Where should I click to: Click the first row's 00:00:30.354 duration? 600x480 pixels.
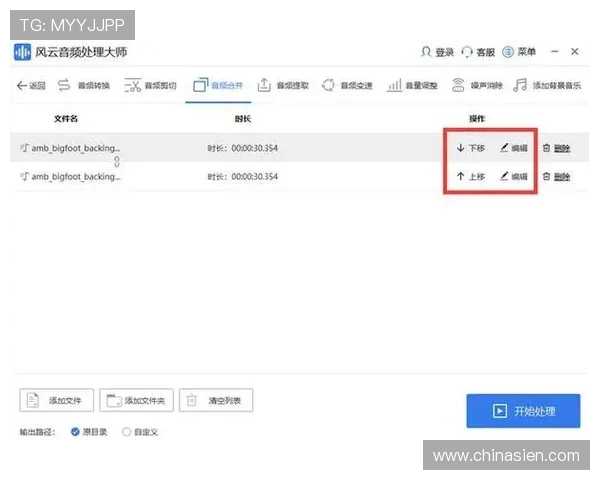coord(254,148)
